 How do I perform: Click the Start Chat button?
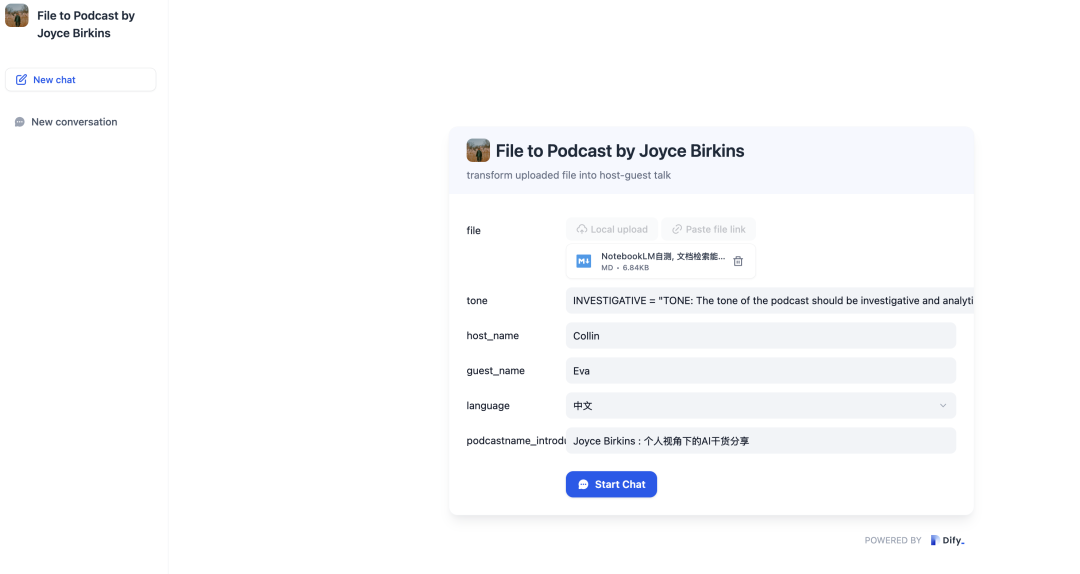[x=611, y=484]
